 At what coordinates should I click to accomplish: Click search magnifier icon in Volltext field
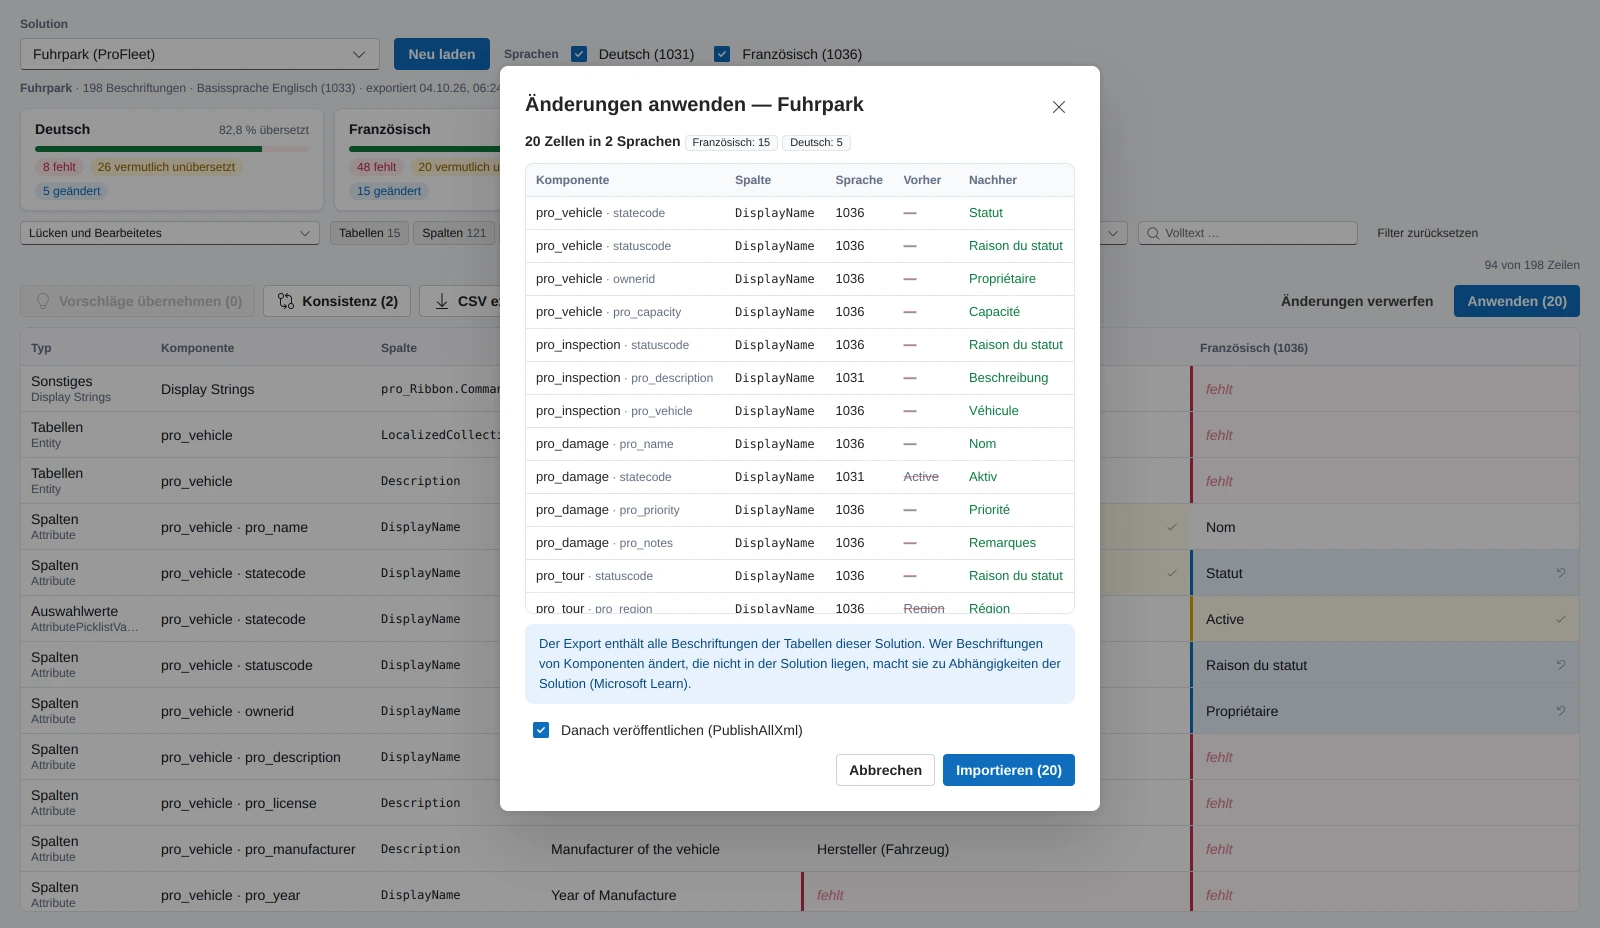(x=1153, y=233)
